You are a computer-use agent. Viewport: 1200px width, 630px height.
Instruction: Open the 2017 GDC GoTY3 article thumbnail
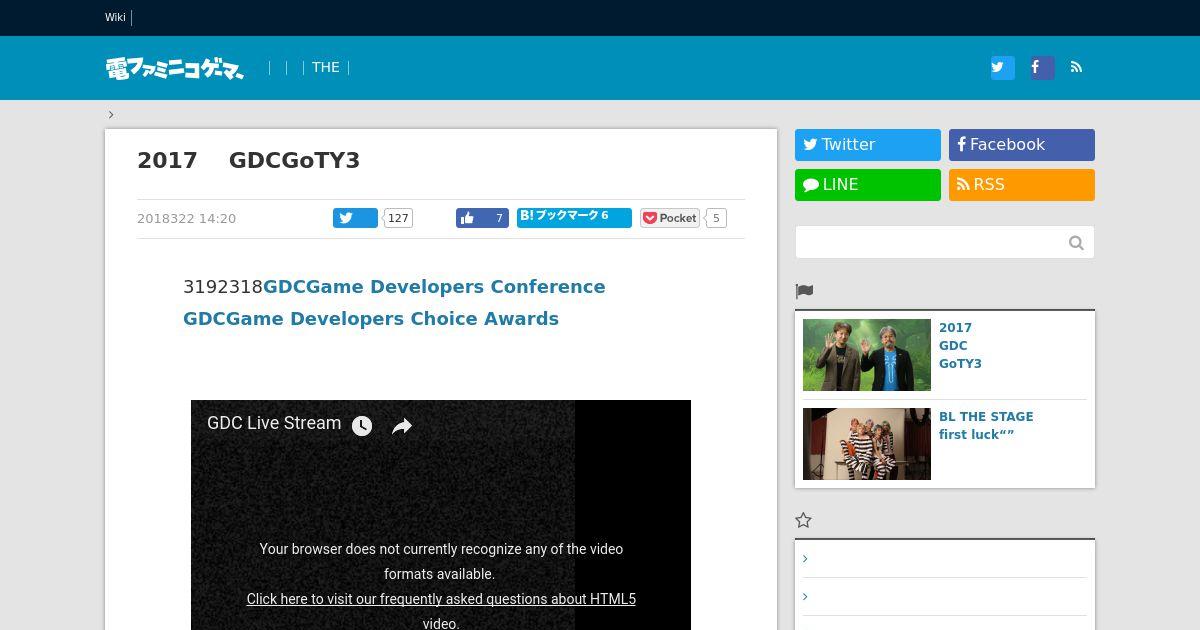(867, 355)
